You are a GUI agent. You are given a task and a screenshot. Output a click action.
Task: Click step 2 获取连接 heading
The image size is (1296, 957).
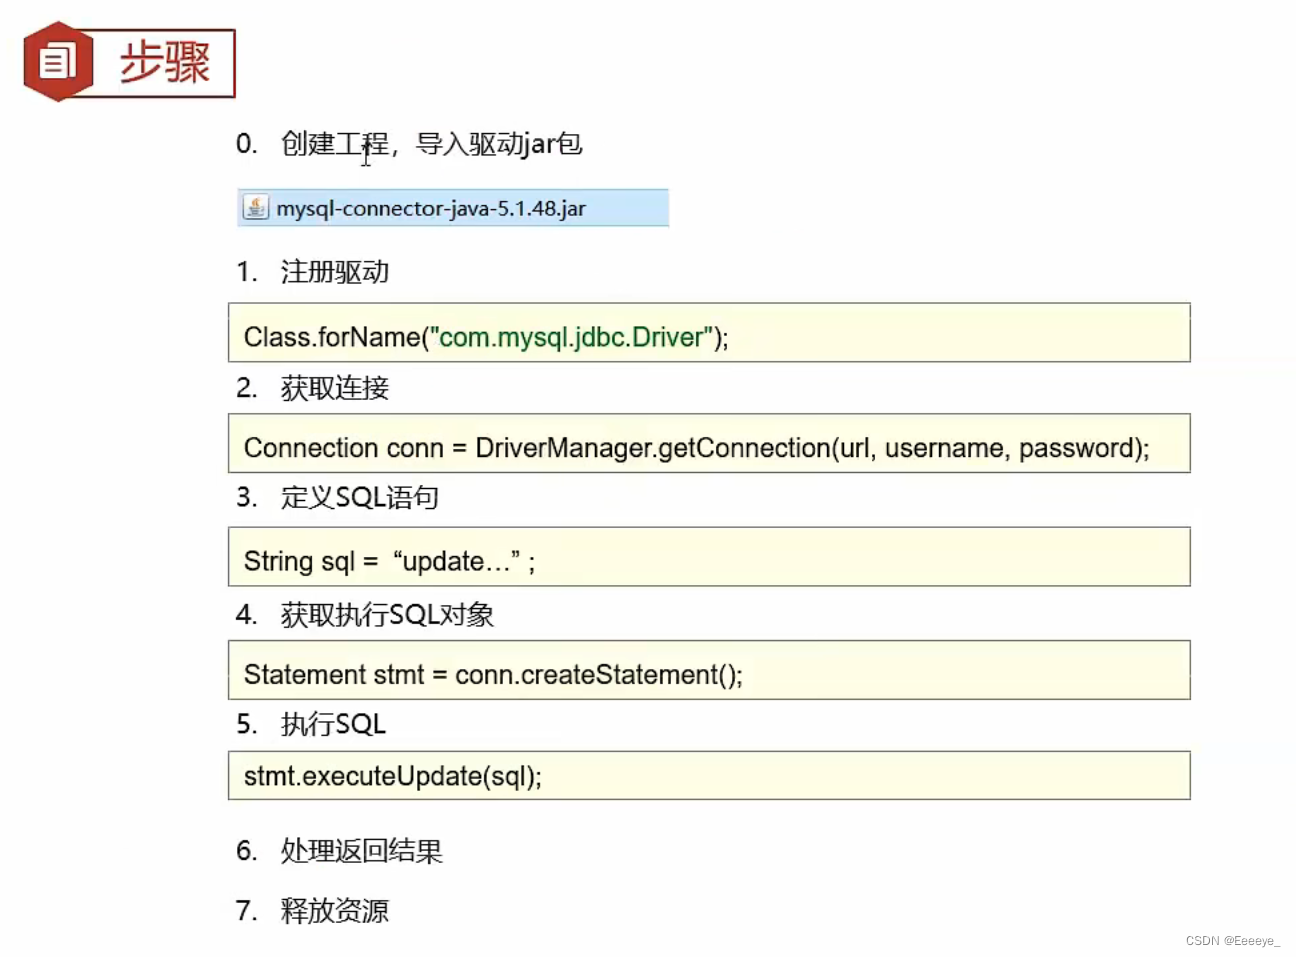[x=313, y=388]
